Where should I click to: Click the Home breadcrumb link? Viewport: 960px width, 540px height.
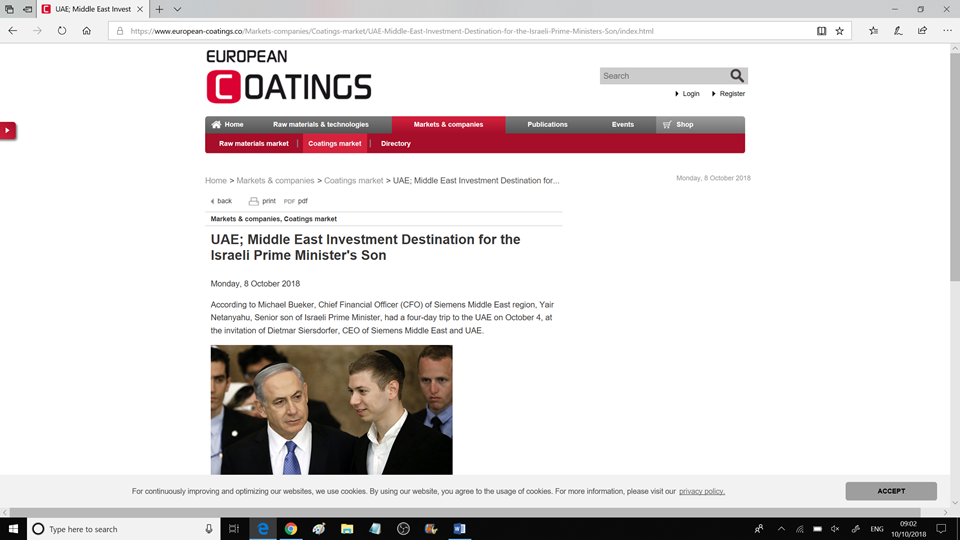pyautogui.click(x=216, y=181)
